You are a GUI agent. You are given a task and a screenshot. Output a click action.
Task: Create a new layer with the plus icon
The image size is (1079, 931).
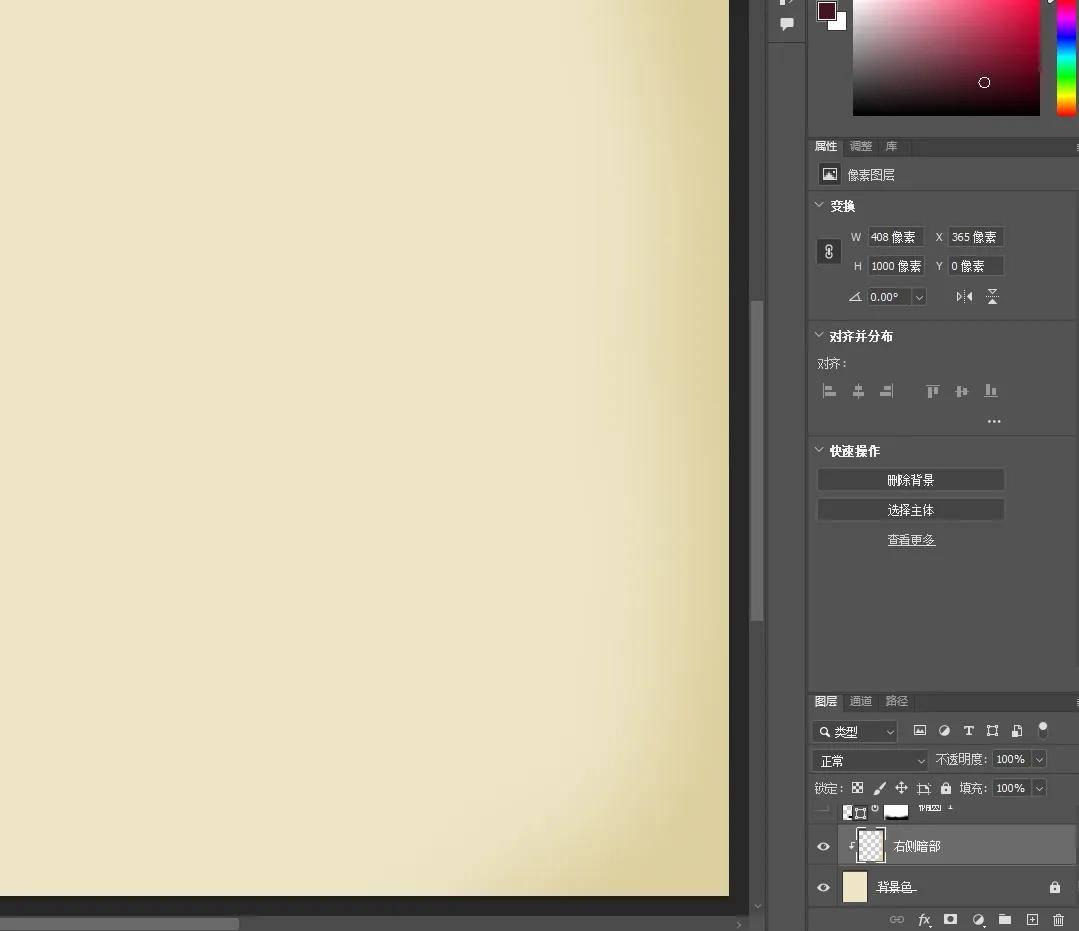1032,919
